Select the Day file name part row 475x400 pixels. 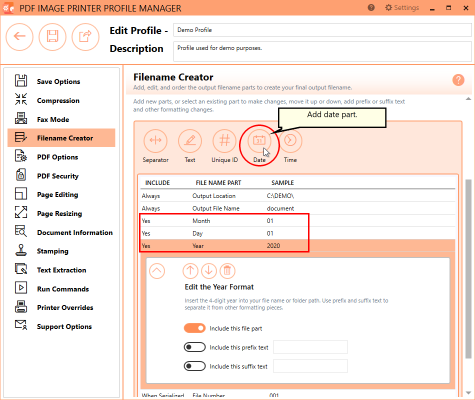point(297,233)
